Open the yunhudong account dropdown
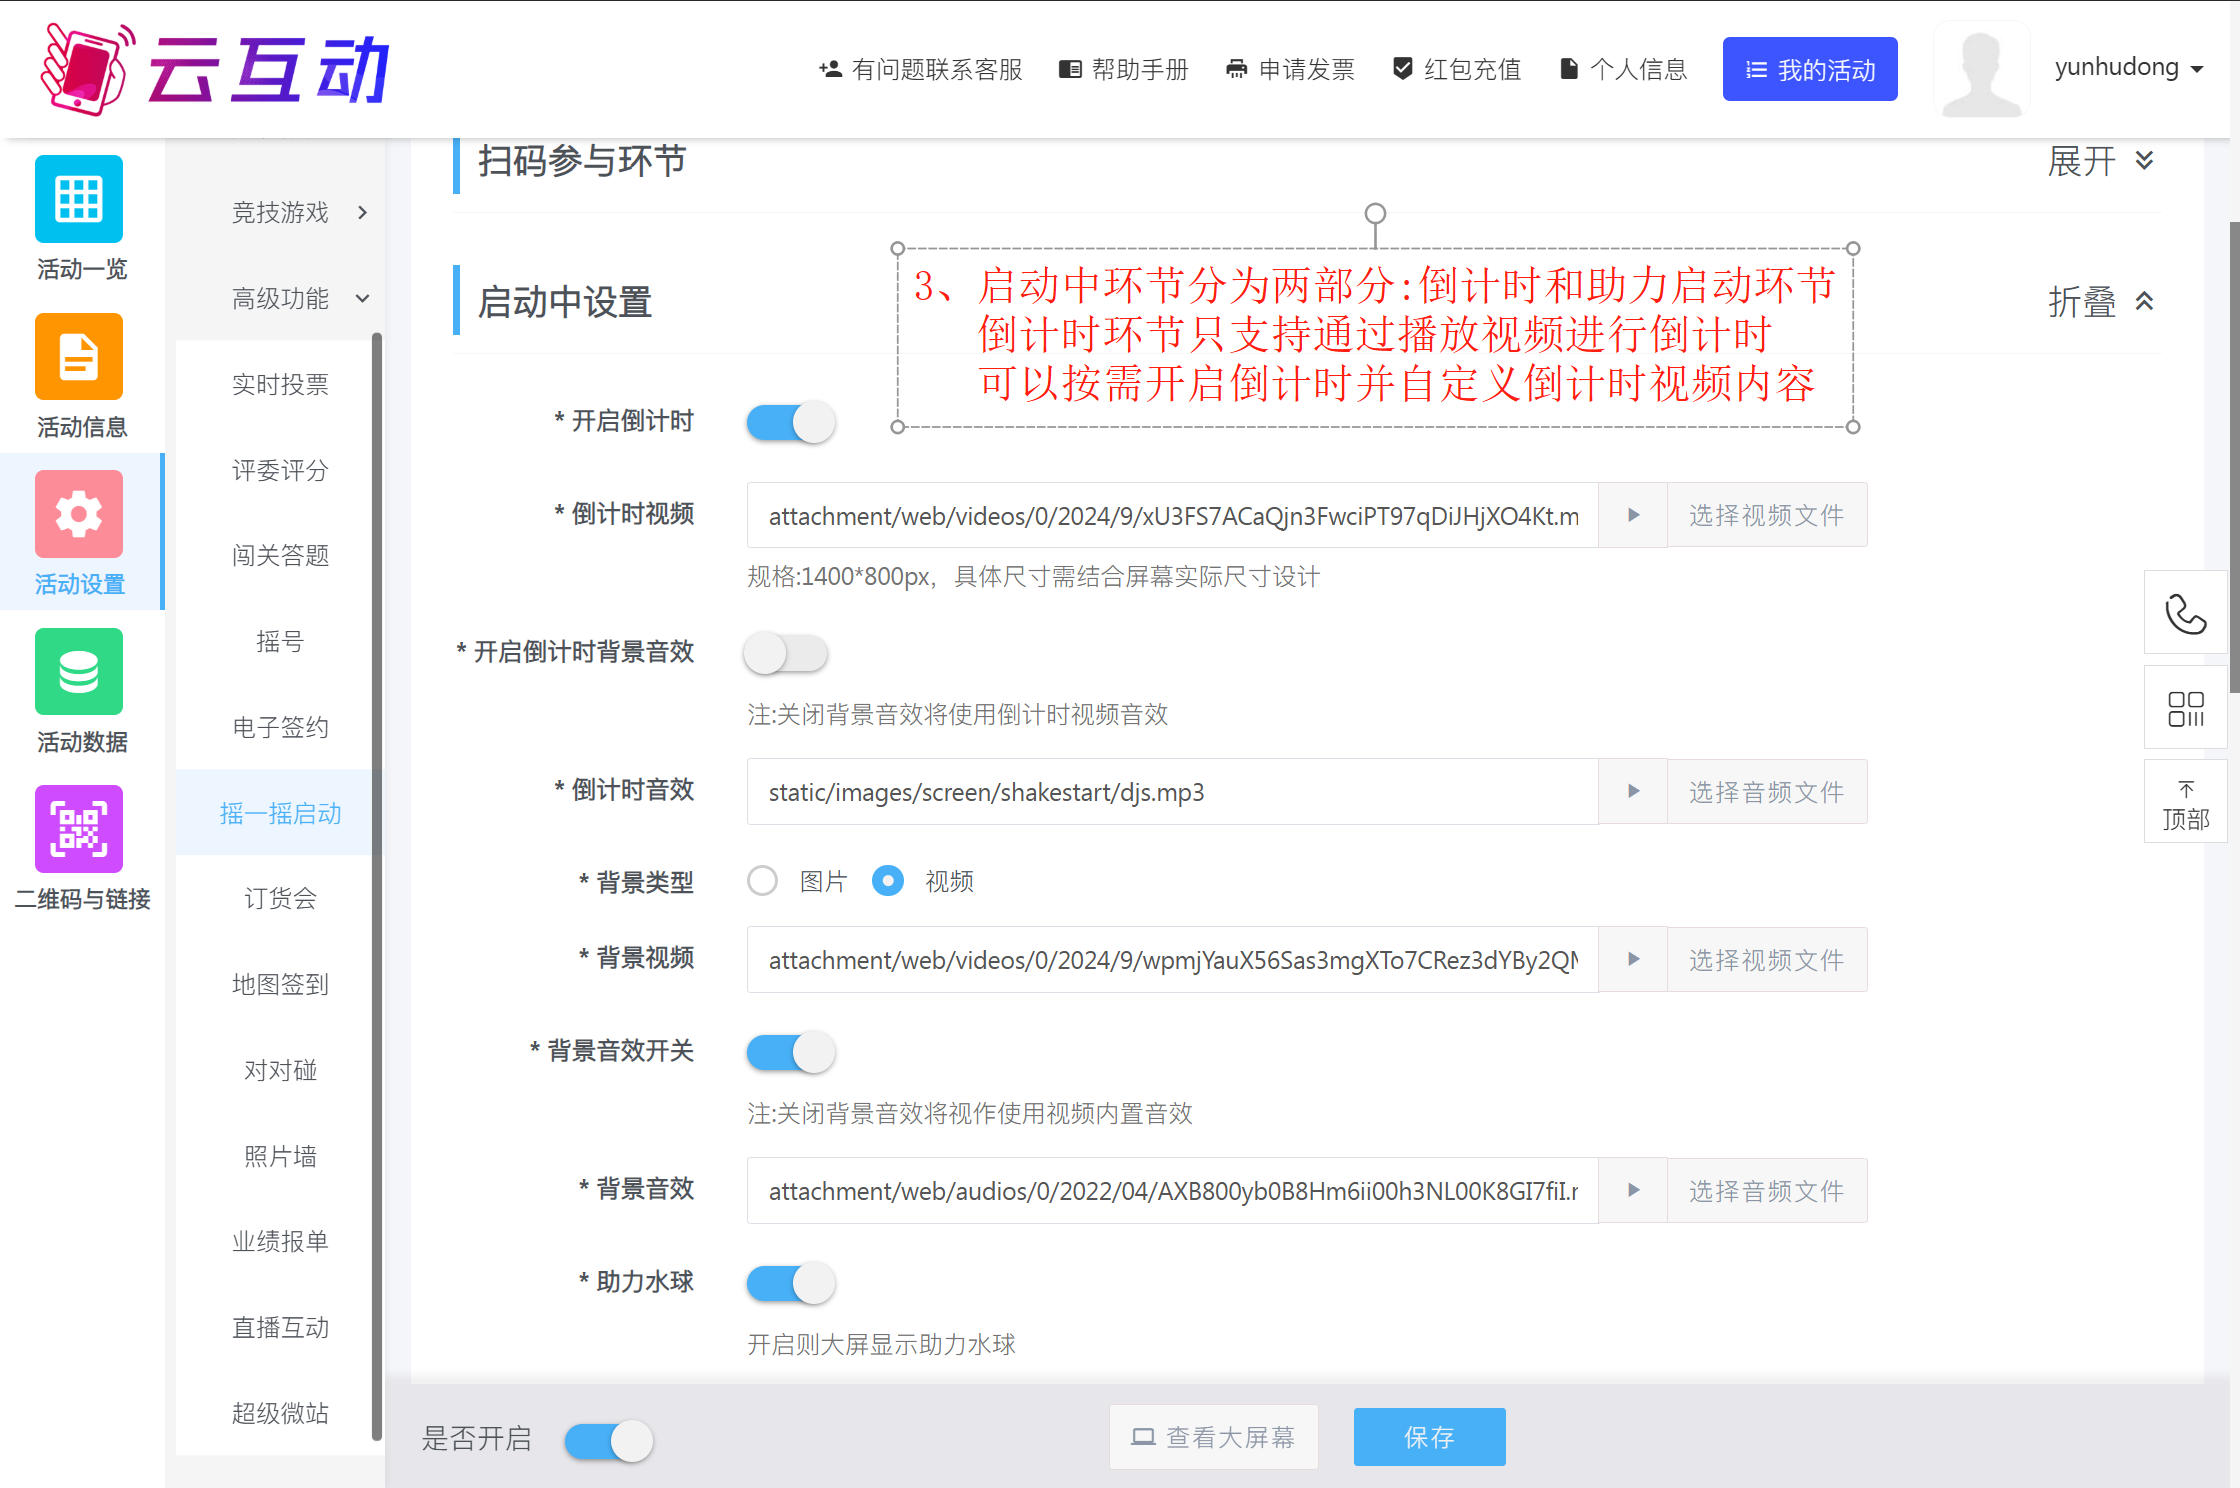 [x=2128, y=68]
